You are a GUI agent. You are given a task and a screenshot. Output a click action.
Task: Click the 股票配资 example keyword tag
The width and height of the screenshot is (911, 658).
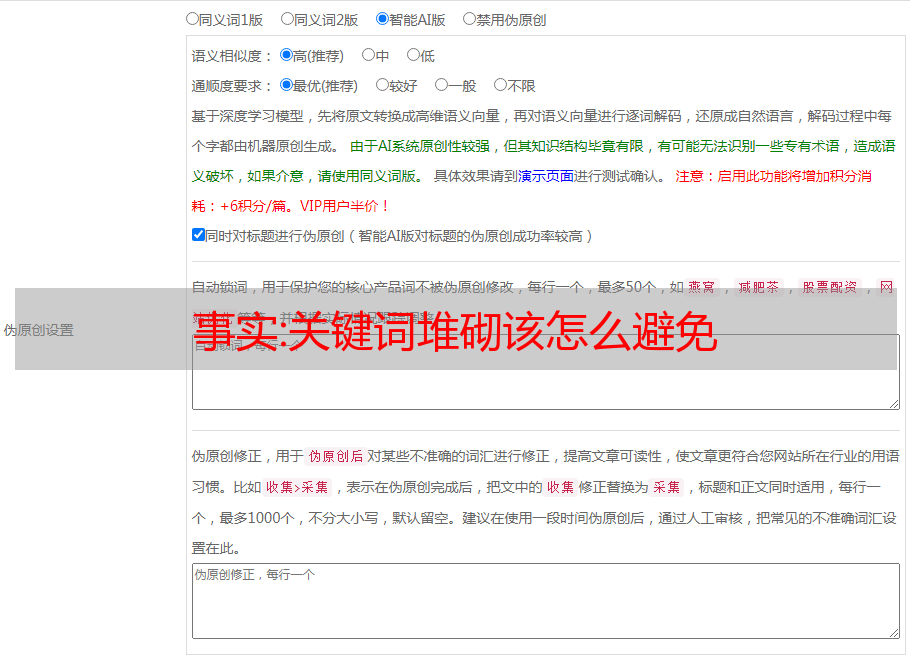(830, 287)
